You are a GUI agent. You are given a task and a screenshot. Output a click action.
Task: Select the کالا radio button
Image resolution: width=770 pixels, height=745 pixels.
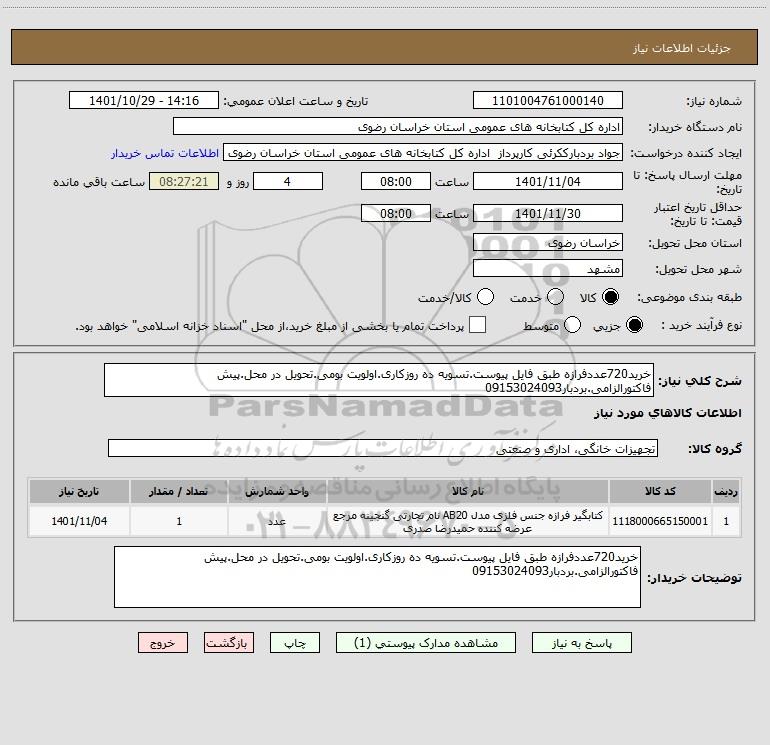(x=610, y=297)
